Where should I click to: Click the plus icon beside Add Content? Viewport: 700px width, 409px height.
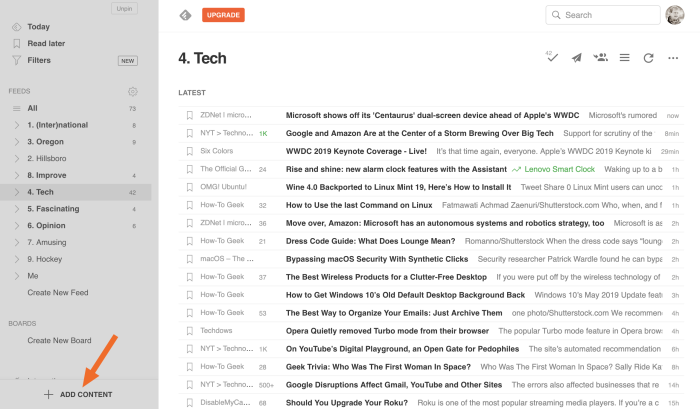click(48, 394)
